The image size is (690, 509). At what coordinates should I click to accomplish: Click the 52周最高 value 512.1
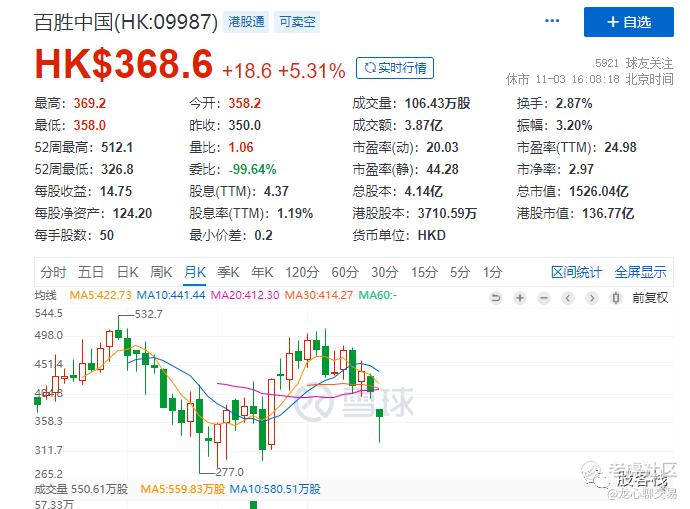click(117, 147)
